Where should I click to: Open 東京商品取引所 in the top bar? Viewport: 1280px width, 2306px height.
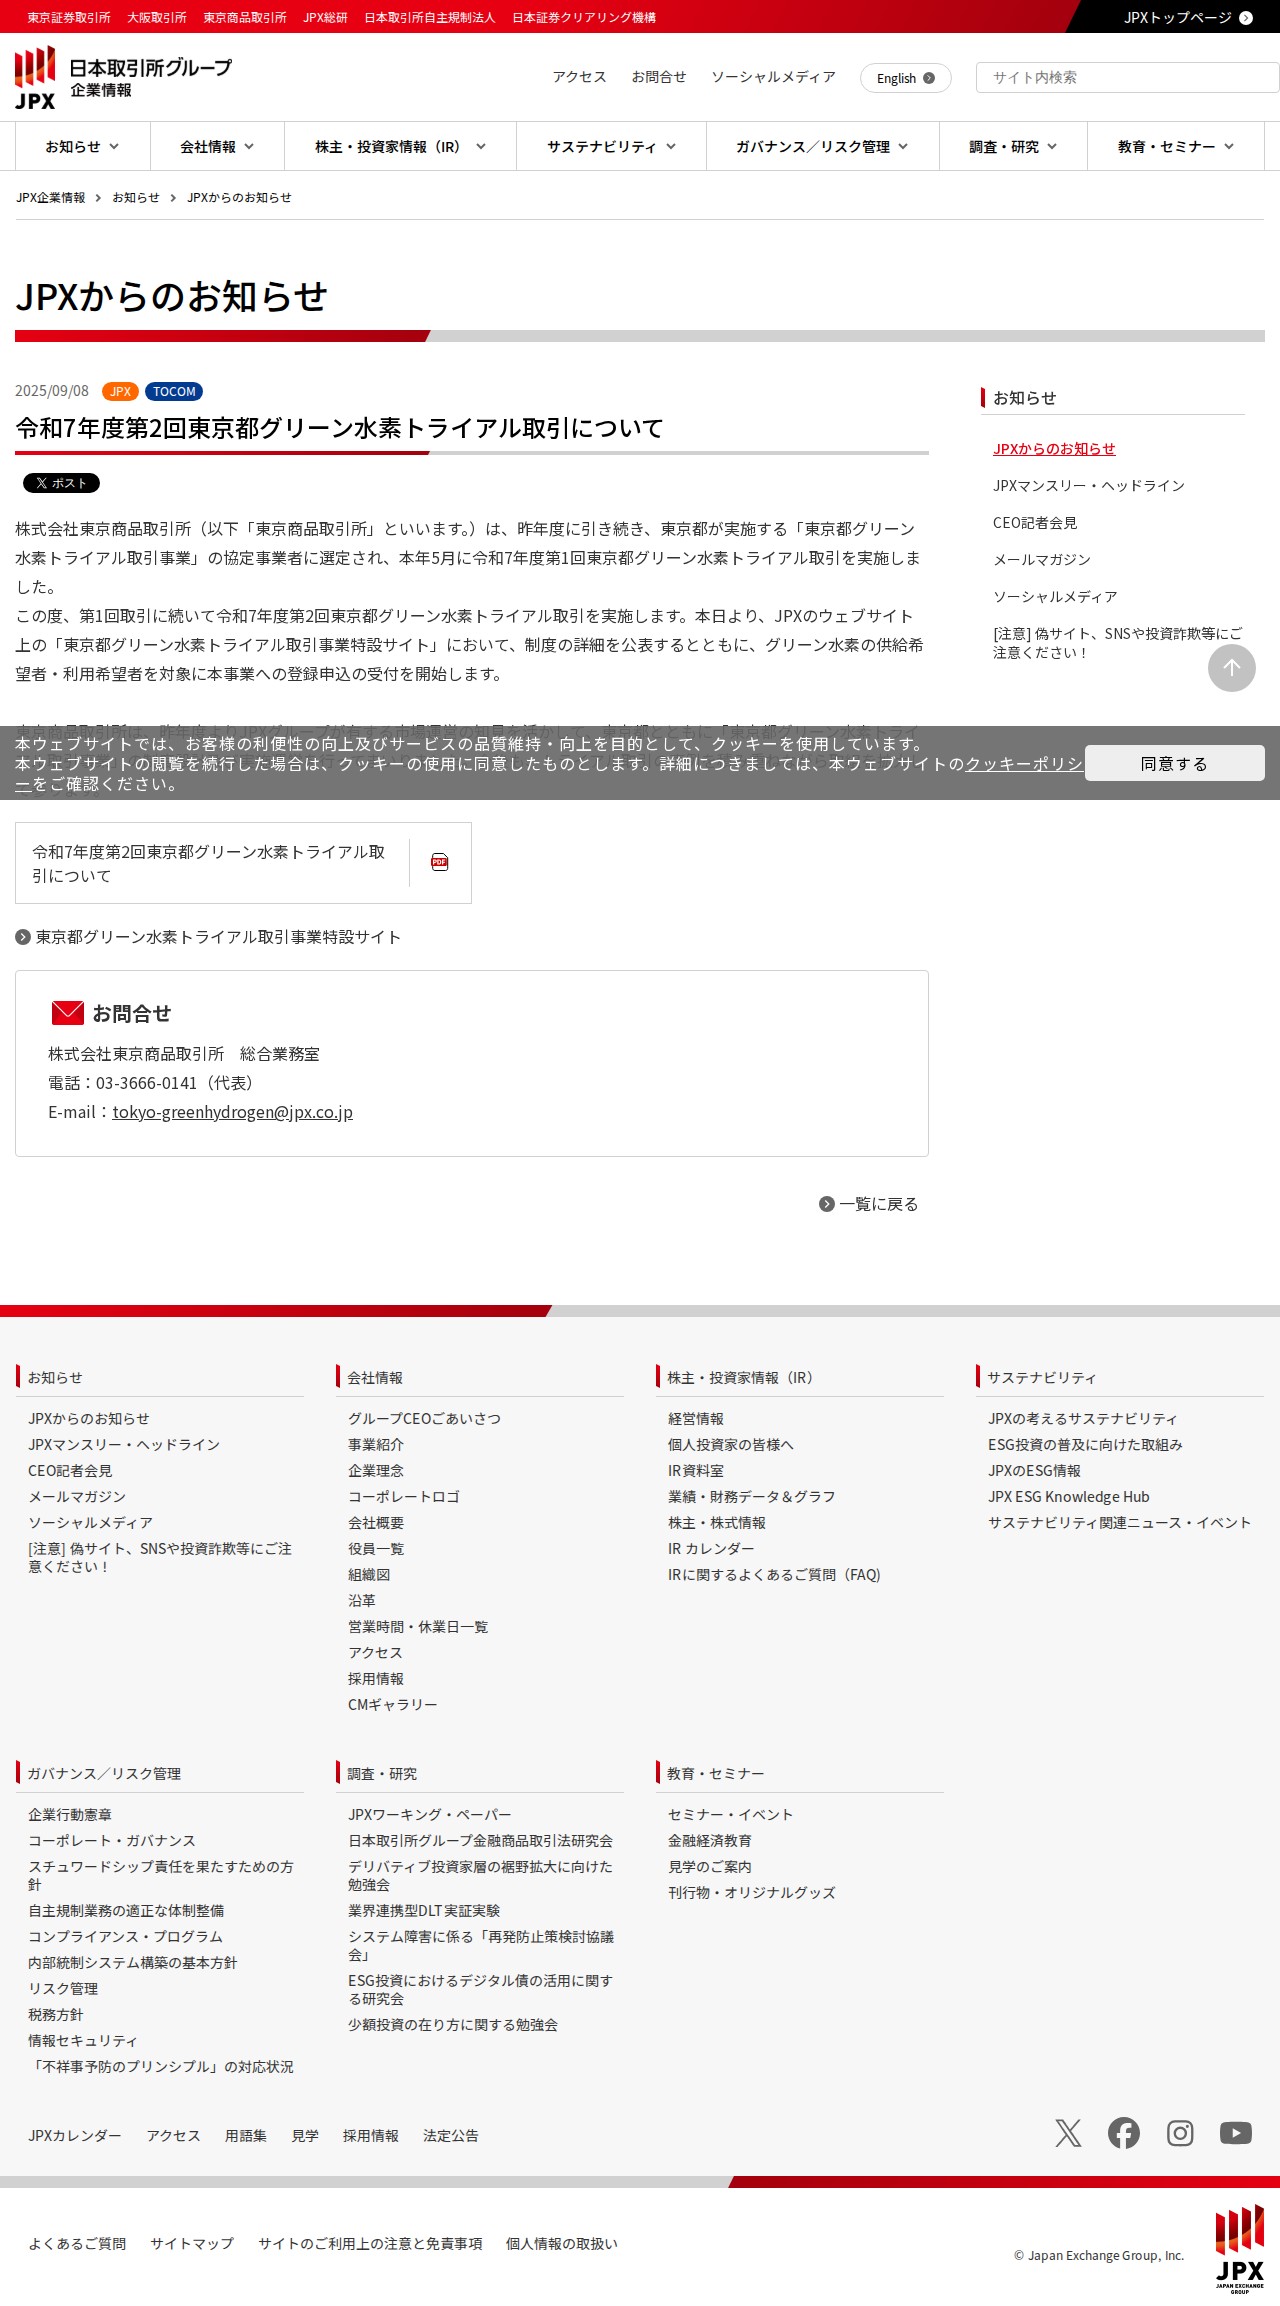click(245, 18)
